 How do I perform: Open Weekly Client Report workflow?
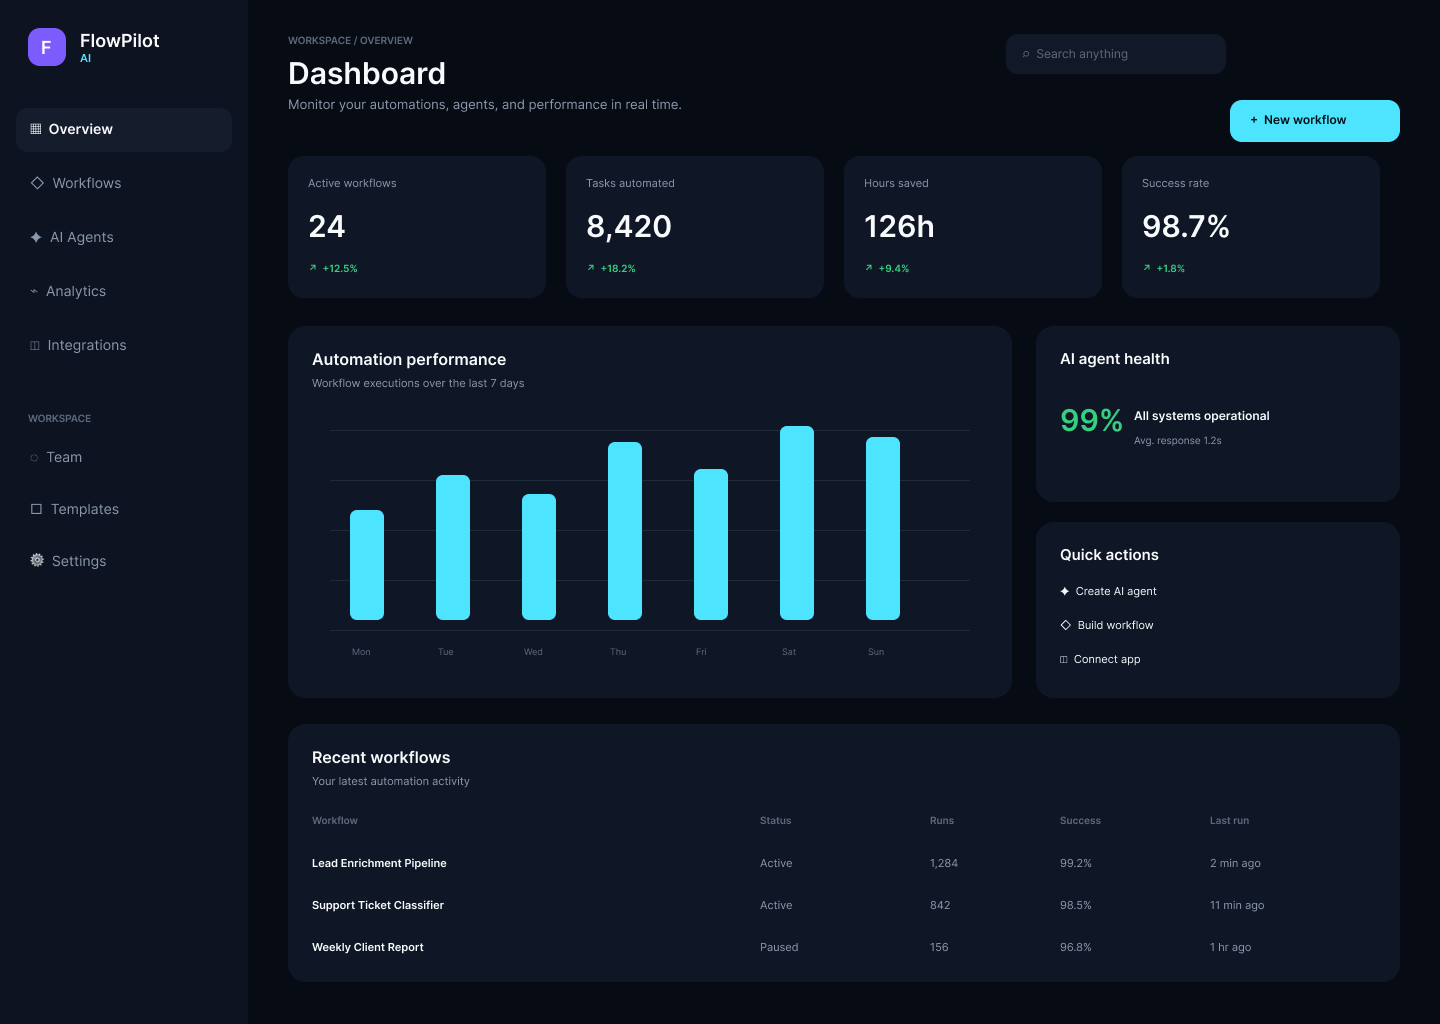[368, 947]
